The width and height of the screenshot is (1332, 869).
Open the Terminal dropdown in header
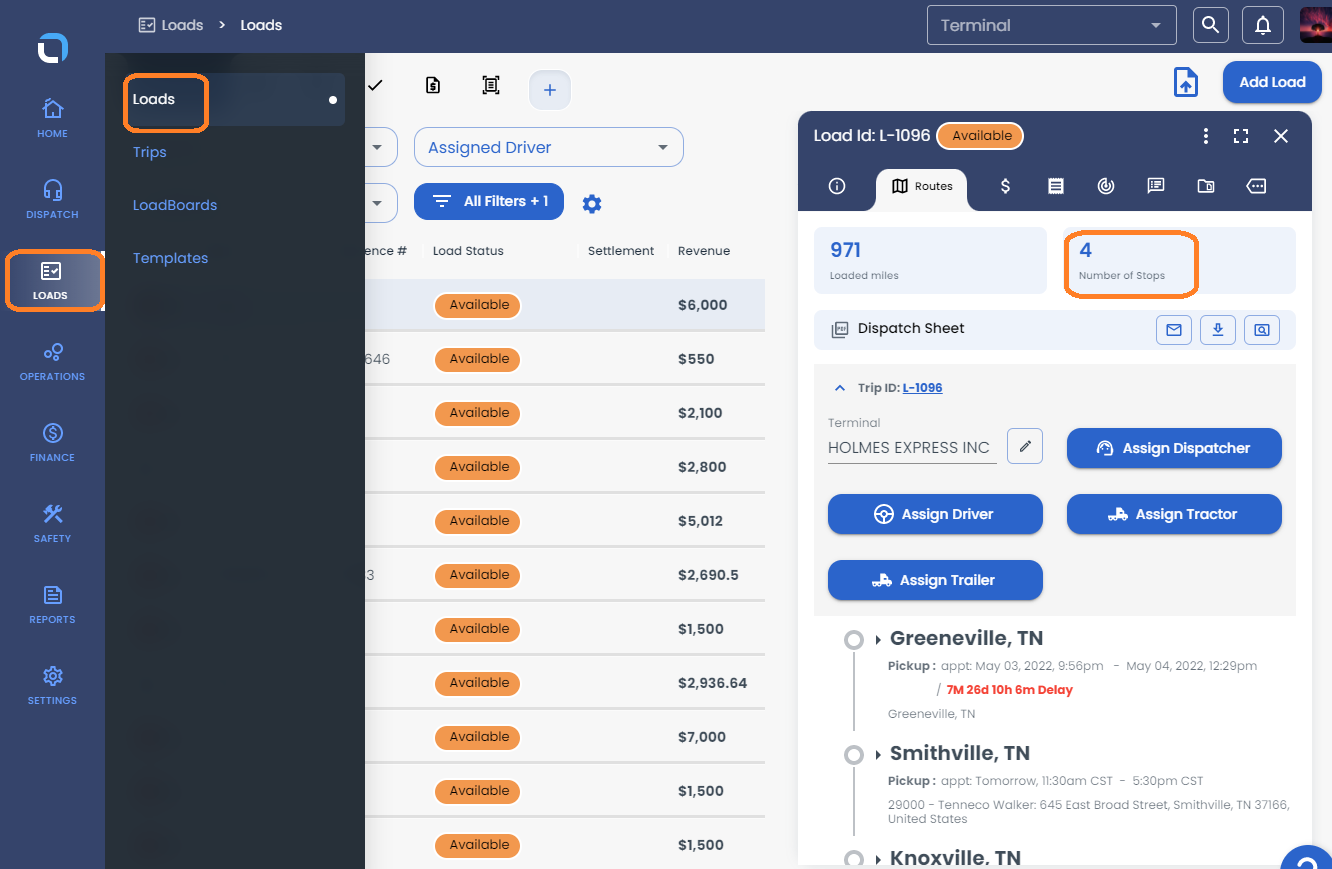(1050, 25)
